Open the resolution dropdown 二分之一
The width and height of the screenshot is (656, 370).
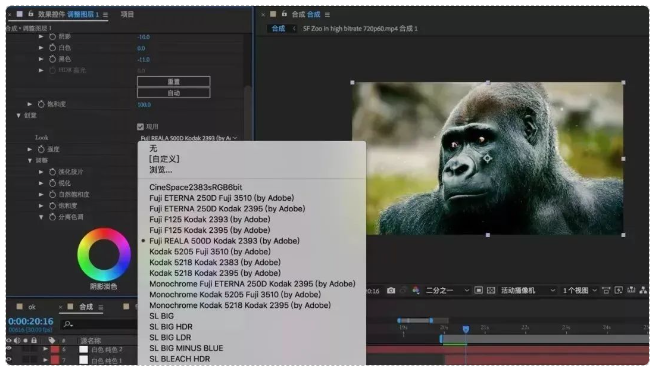(447, 290)
